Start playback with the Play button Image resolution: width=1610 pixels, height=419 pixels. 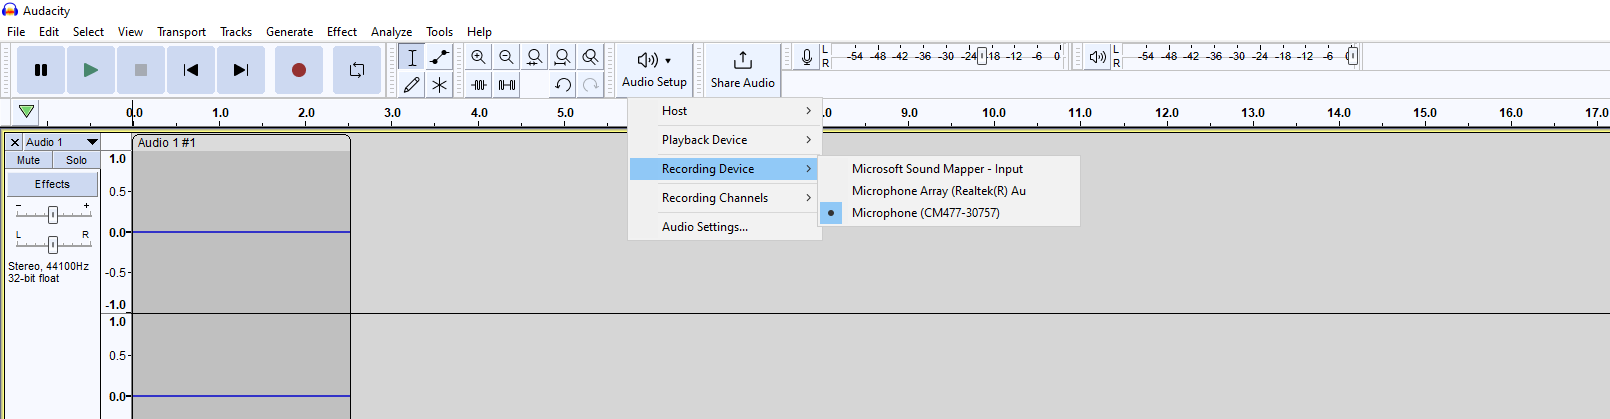coord(91,70)
